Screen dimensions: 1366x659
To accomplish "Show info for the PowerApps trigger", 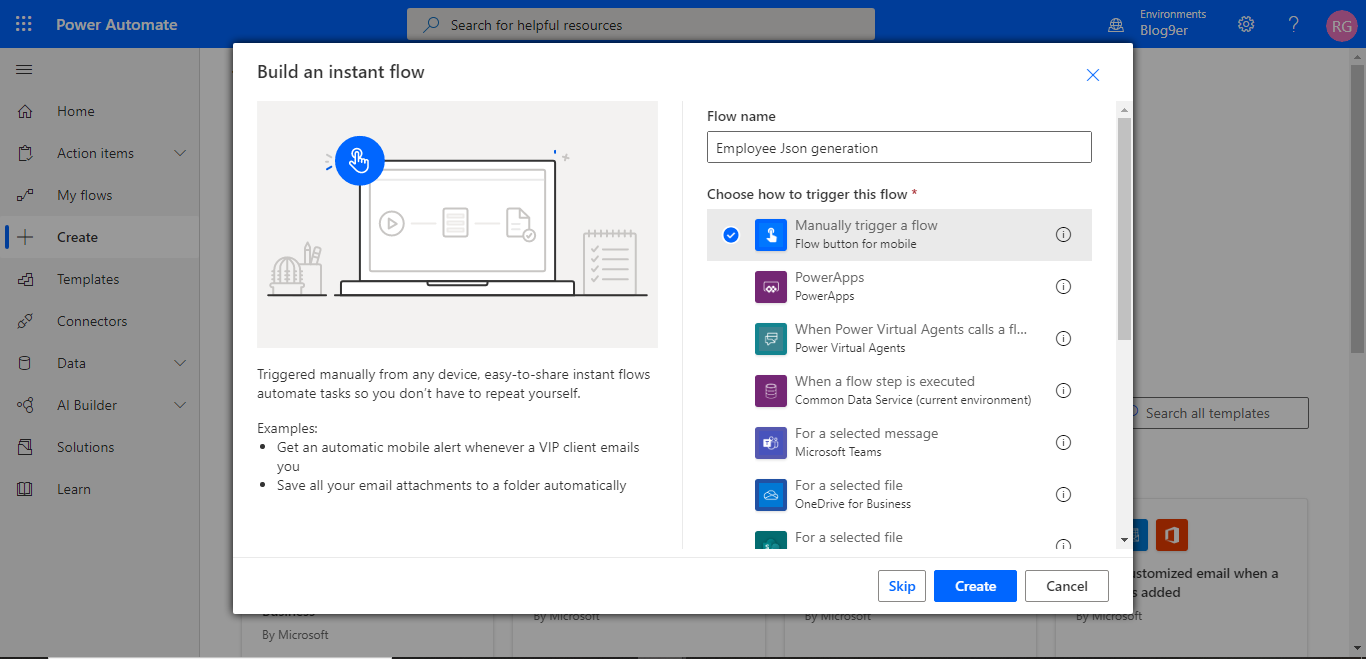I will 1063,286.
